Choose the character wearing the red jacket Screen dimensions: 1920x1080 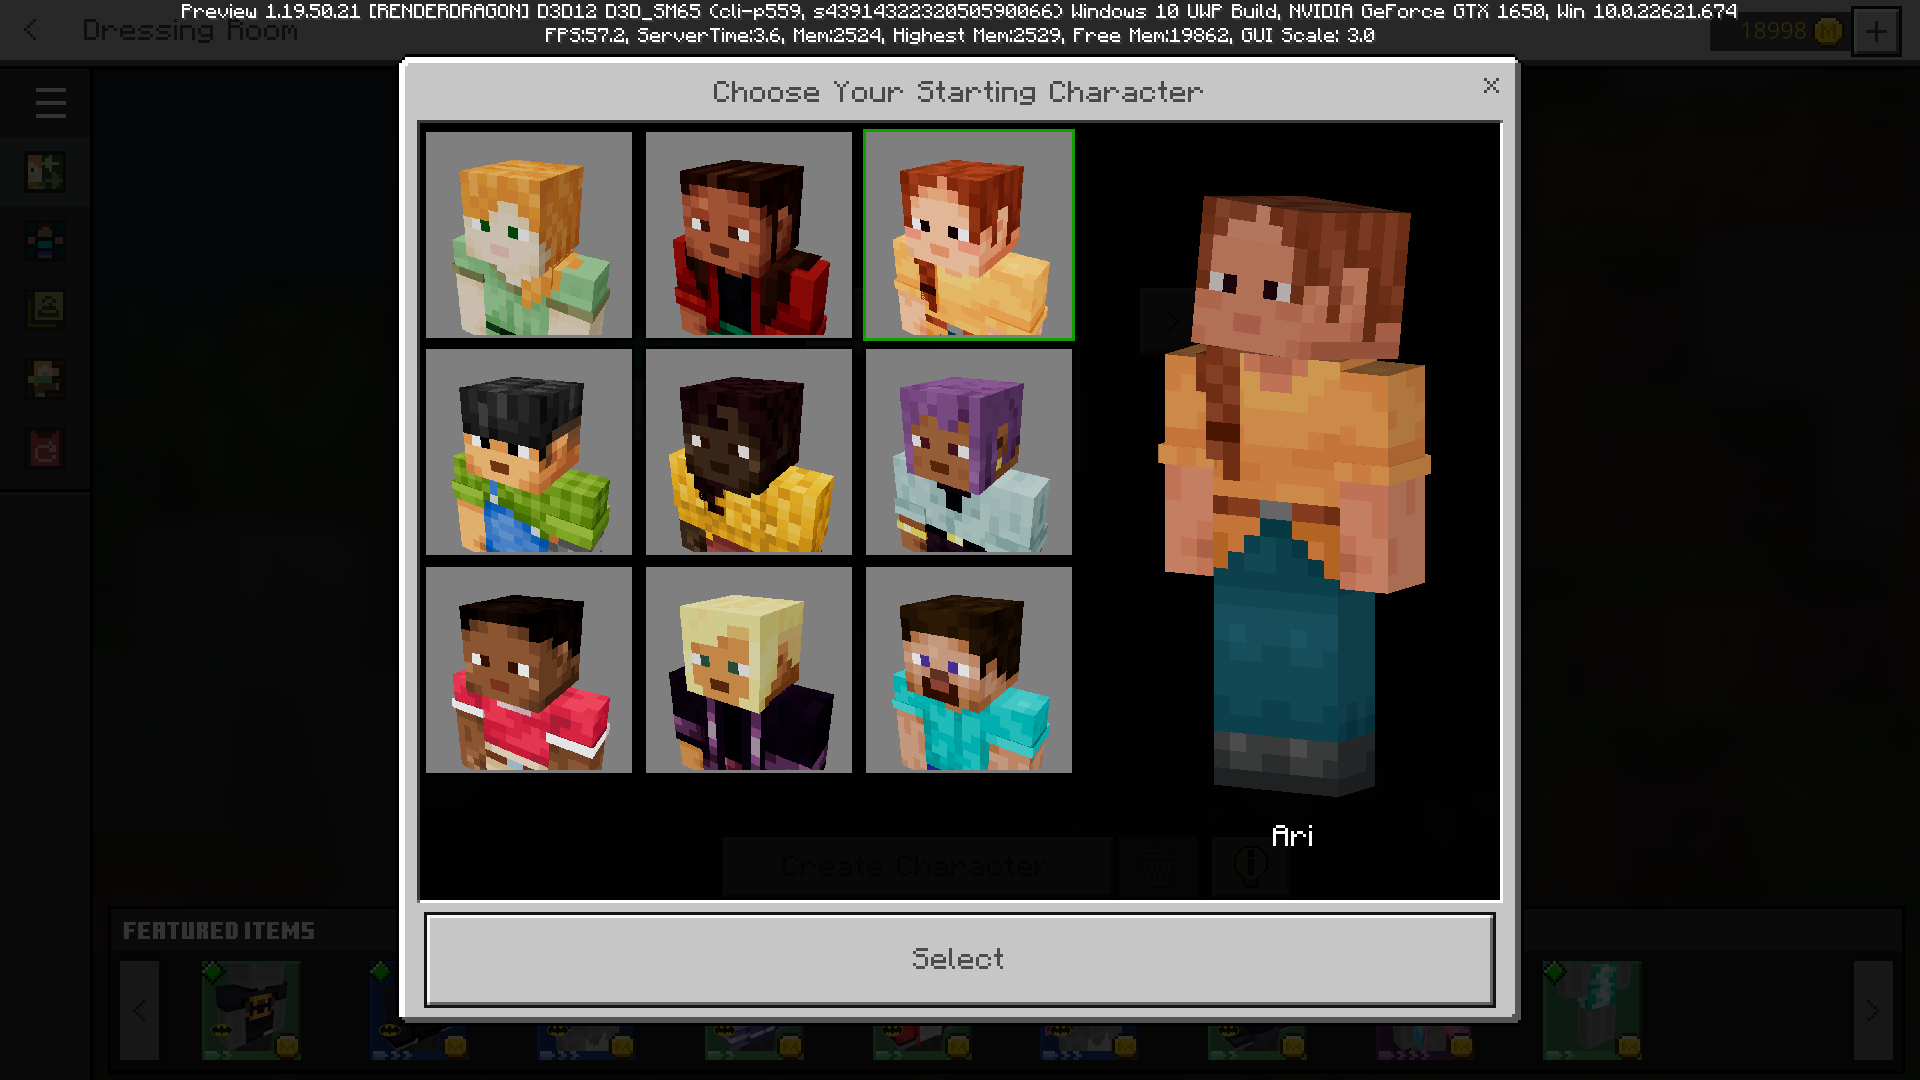click(748, 235)
